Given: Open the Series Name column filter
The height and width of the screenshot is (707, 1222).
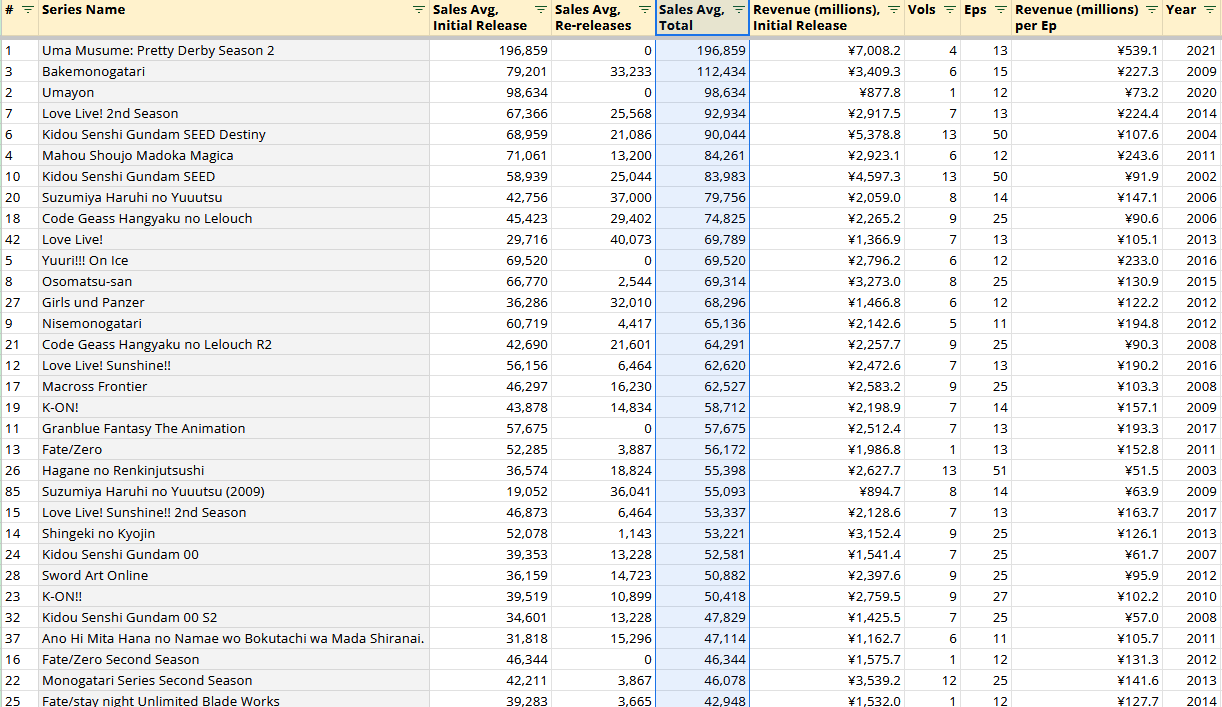Looking at the screenshot, I should point(419,10).
